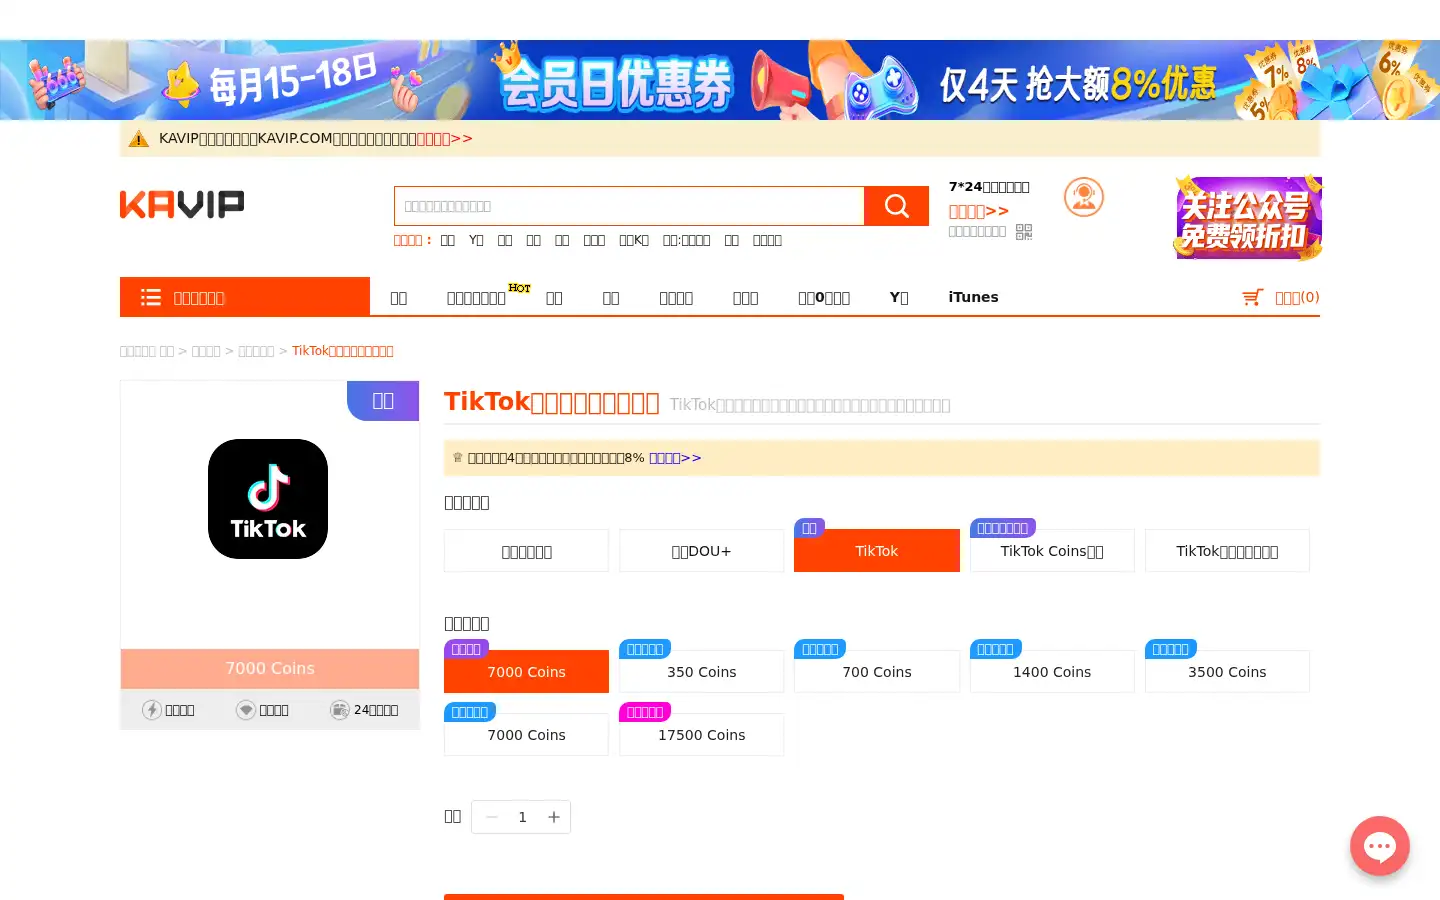Screen dimensions: 1440x900
Task: Choose the DOU+ product option
Action: [701, 551]
